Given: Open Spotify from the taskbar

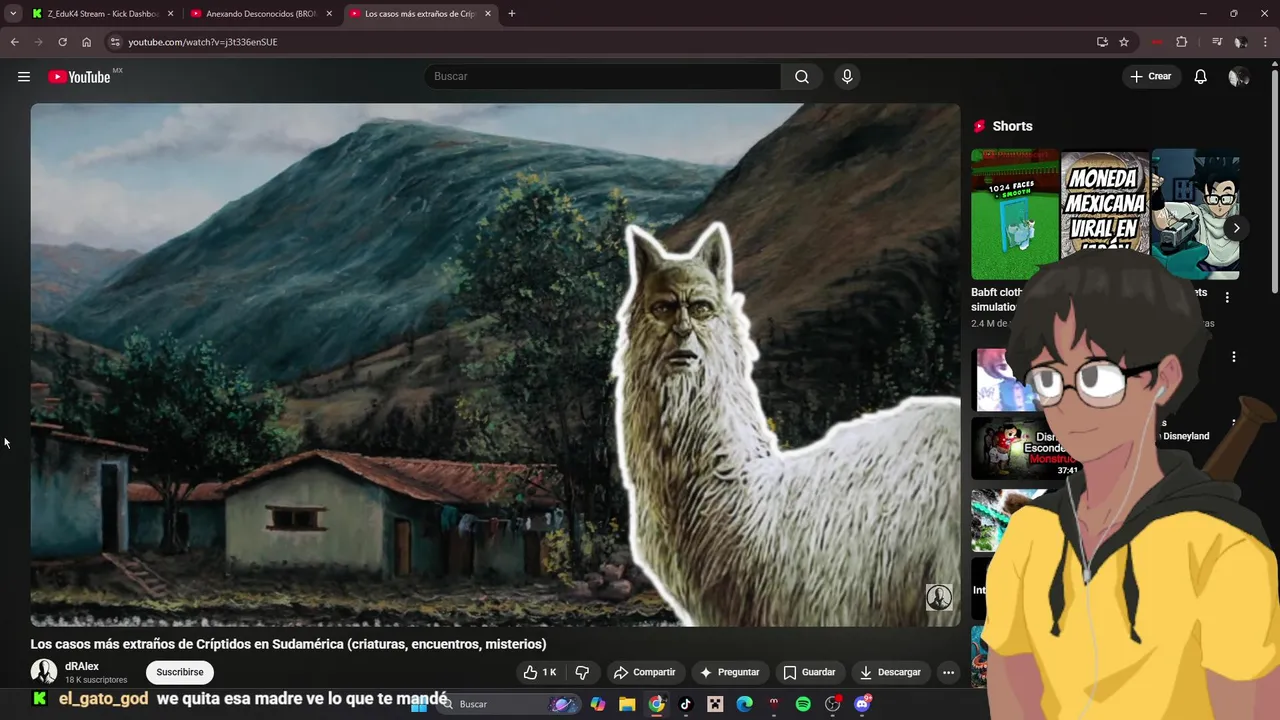Looking at the screenshot, I should click(x=803, y=704).
